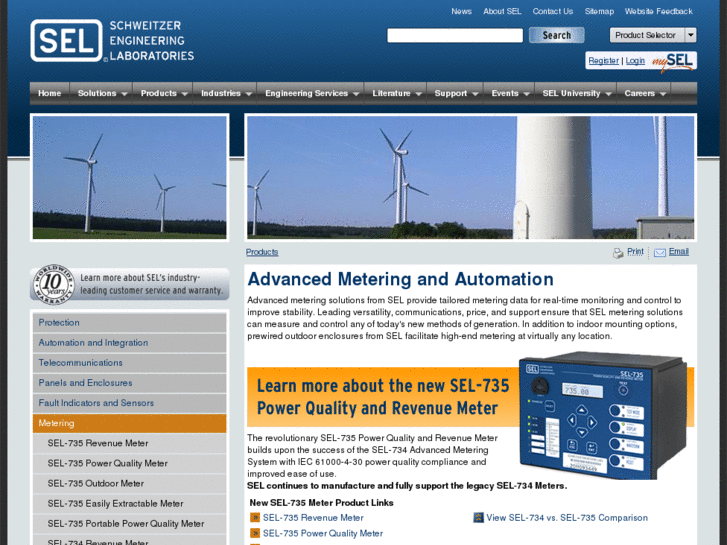Click the Search button
The image size is (727, 545).
pos(556,35)
